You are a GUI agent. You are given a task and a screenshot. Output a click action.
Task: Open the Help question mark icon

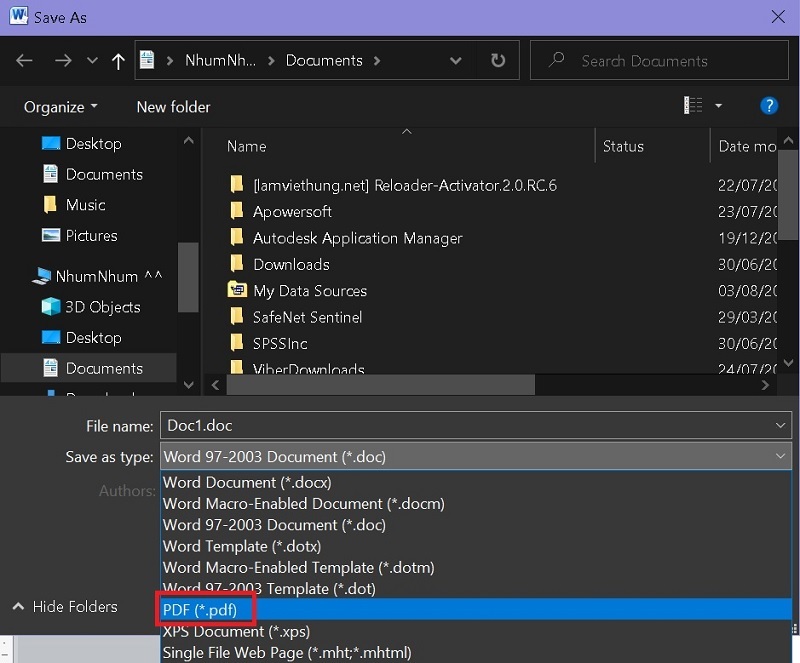[768, 106]
